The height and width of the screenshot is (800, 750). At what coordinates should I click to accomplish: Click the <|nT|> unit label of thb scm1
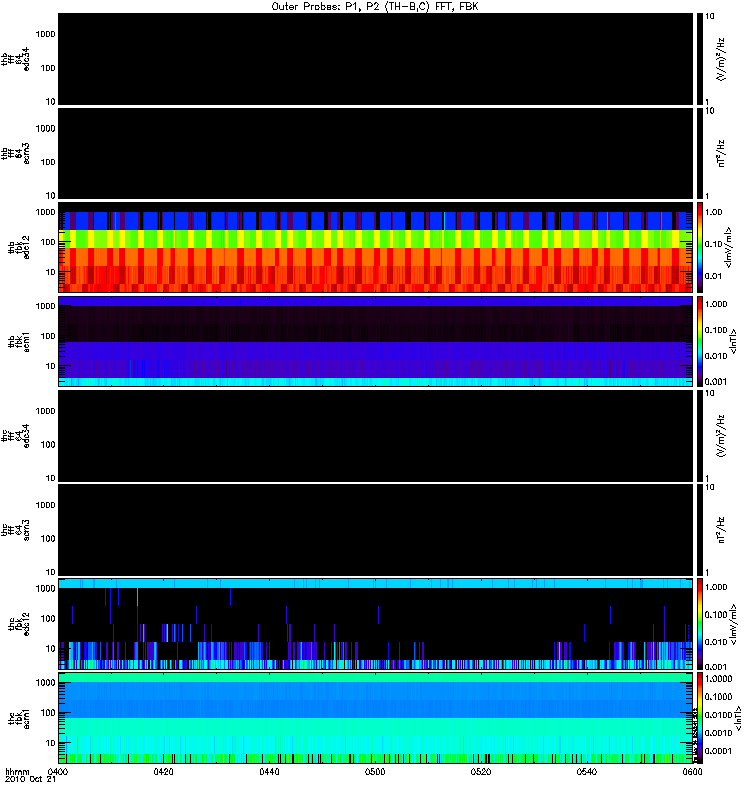click(x=733, y=341)
